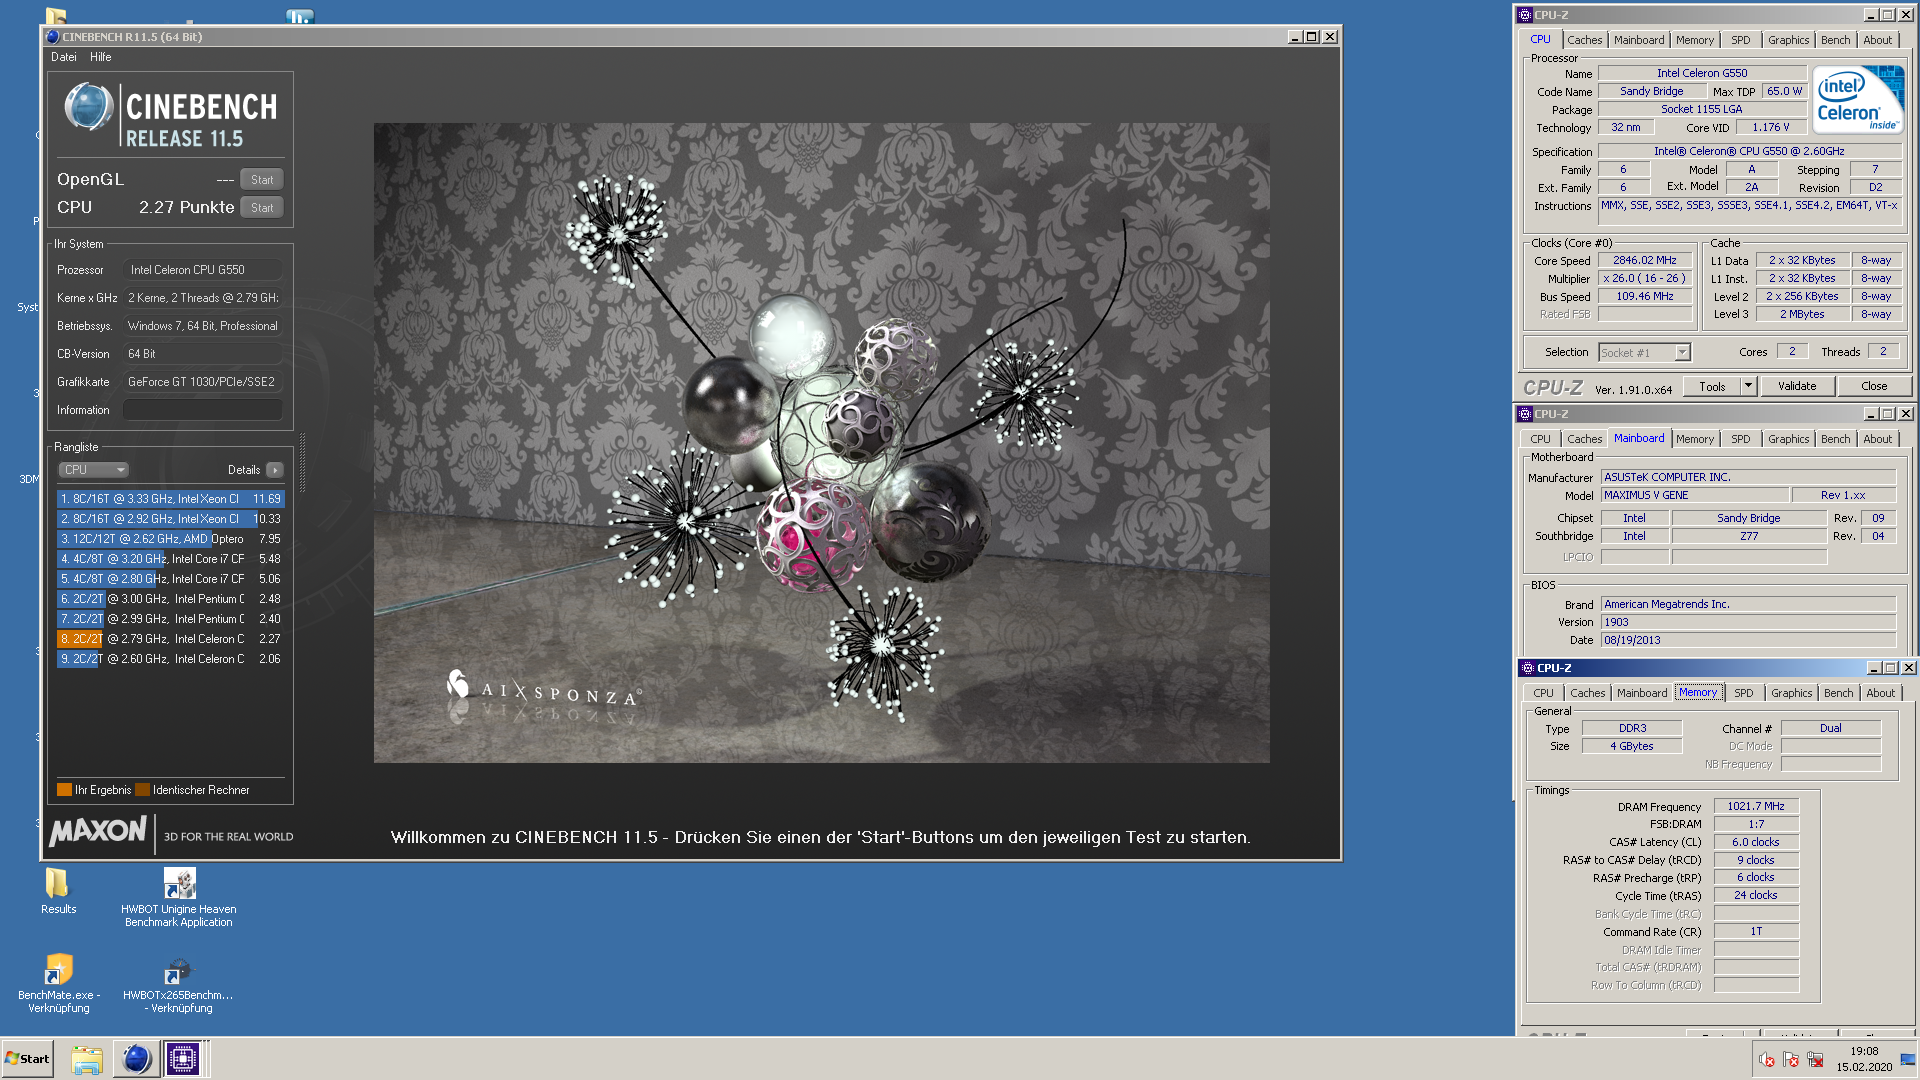This screenshot has height=1080, width=1920.
Task: Click the Prozessor Intel Celeron CPU G550 field
Action: click(203, 270)
